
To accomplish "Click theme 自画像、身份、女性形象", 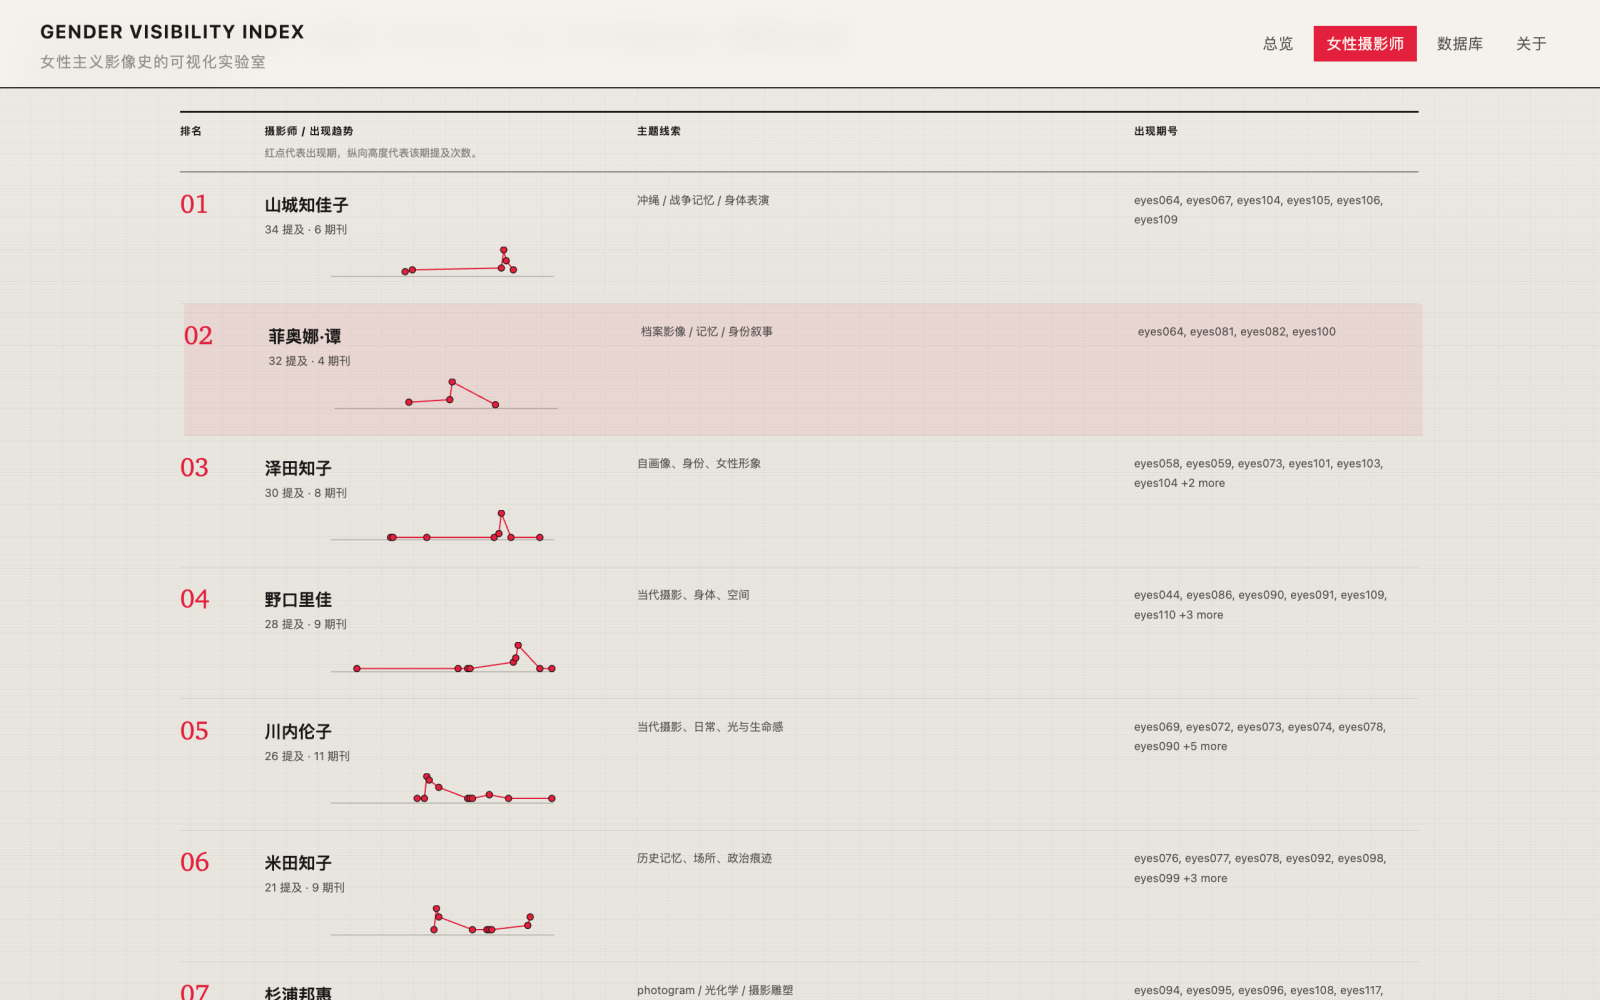I will (x=699, y=463).
